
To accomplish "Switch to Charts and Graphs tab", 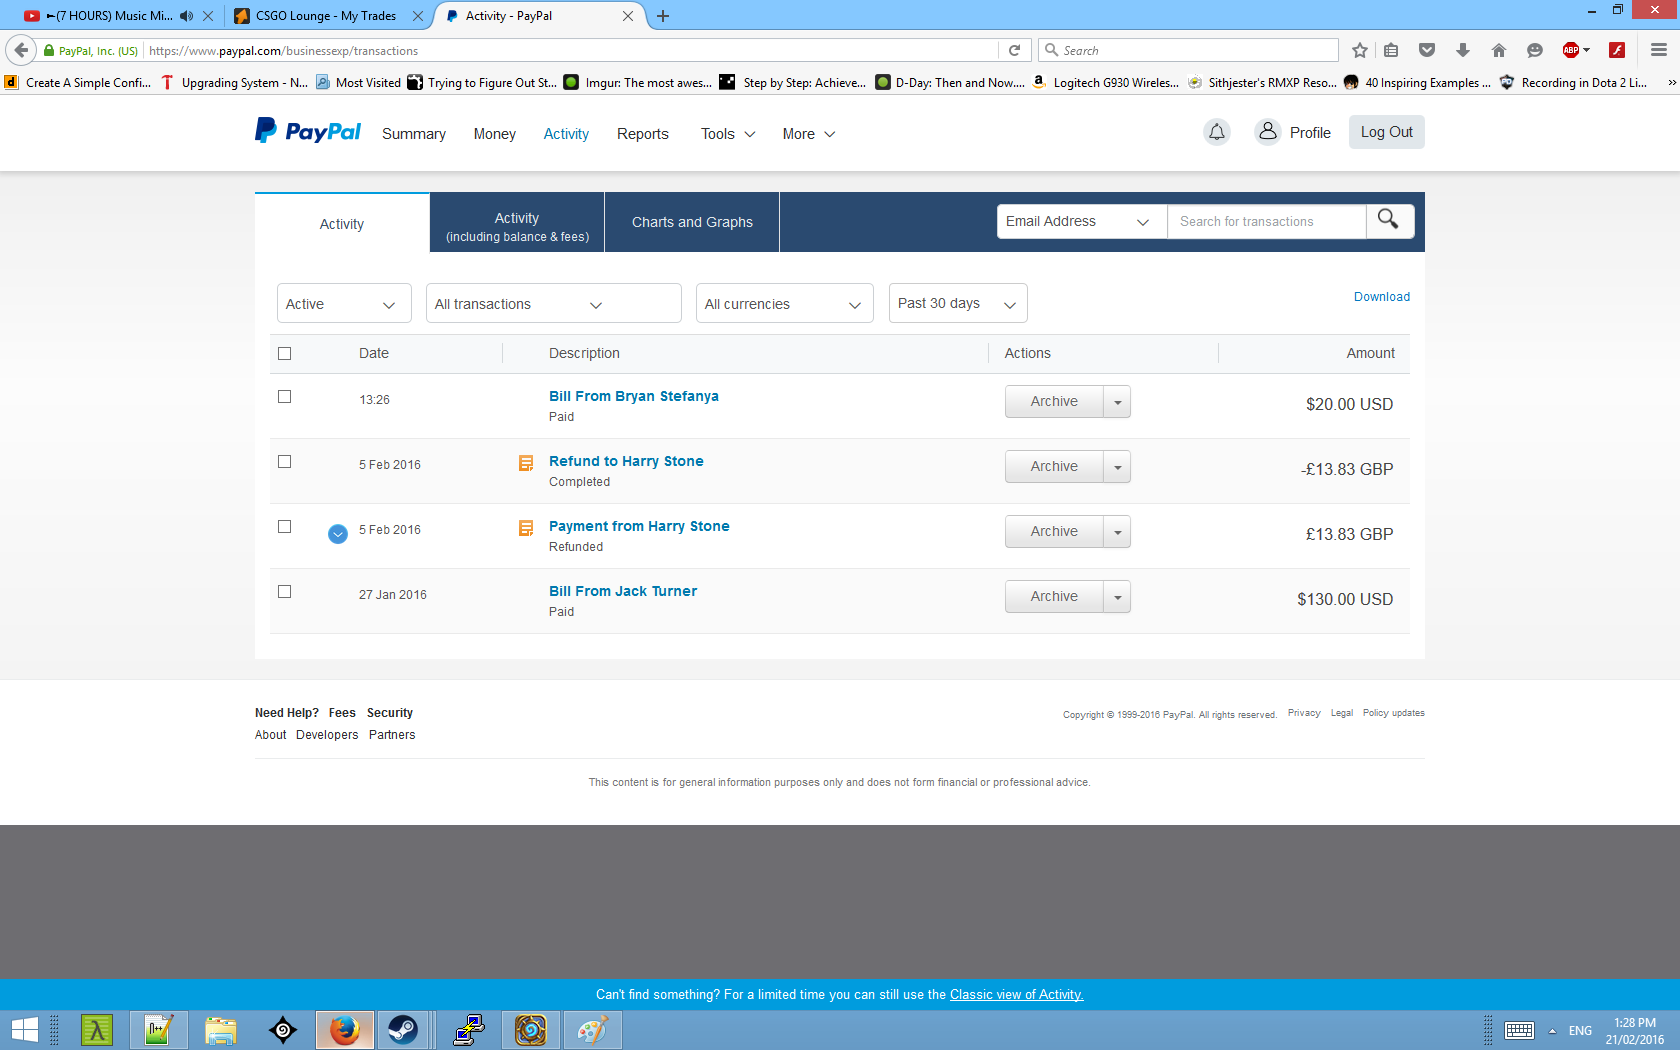I will (692, 222).
